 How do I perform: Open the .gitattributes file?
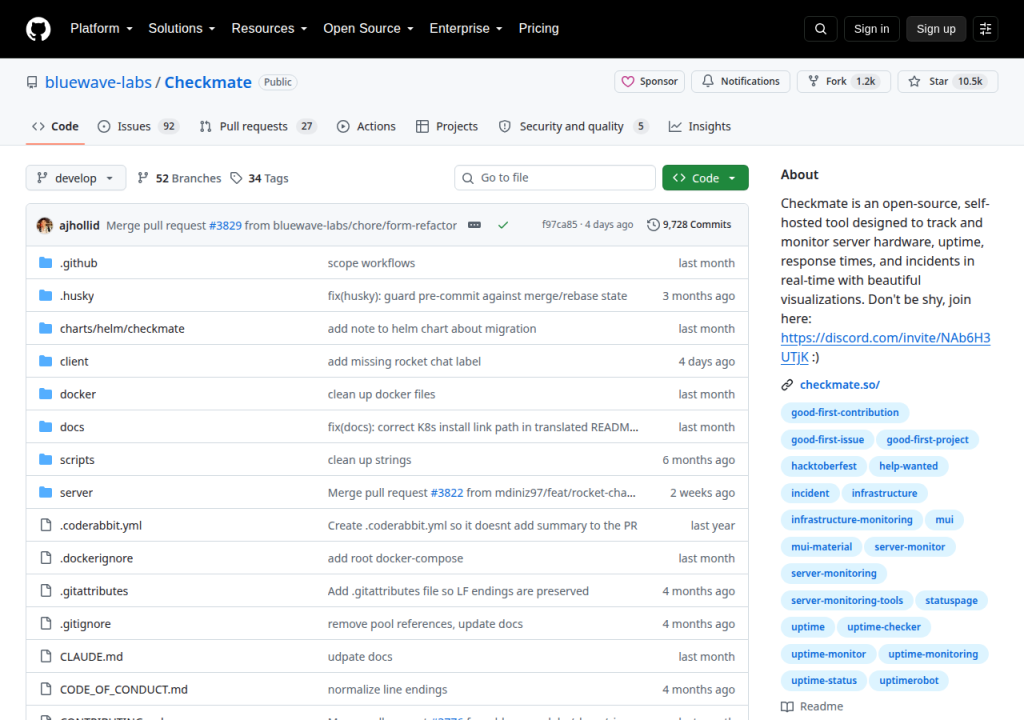point(94,591)
